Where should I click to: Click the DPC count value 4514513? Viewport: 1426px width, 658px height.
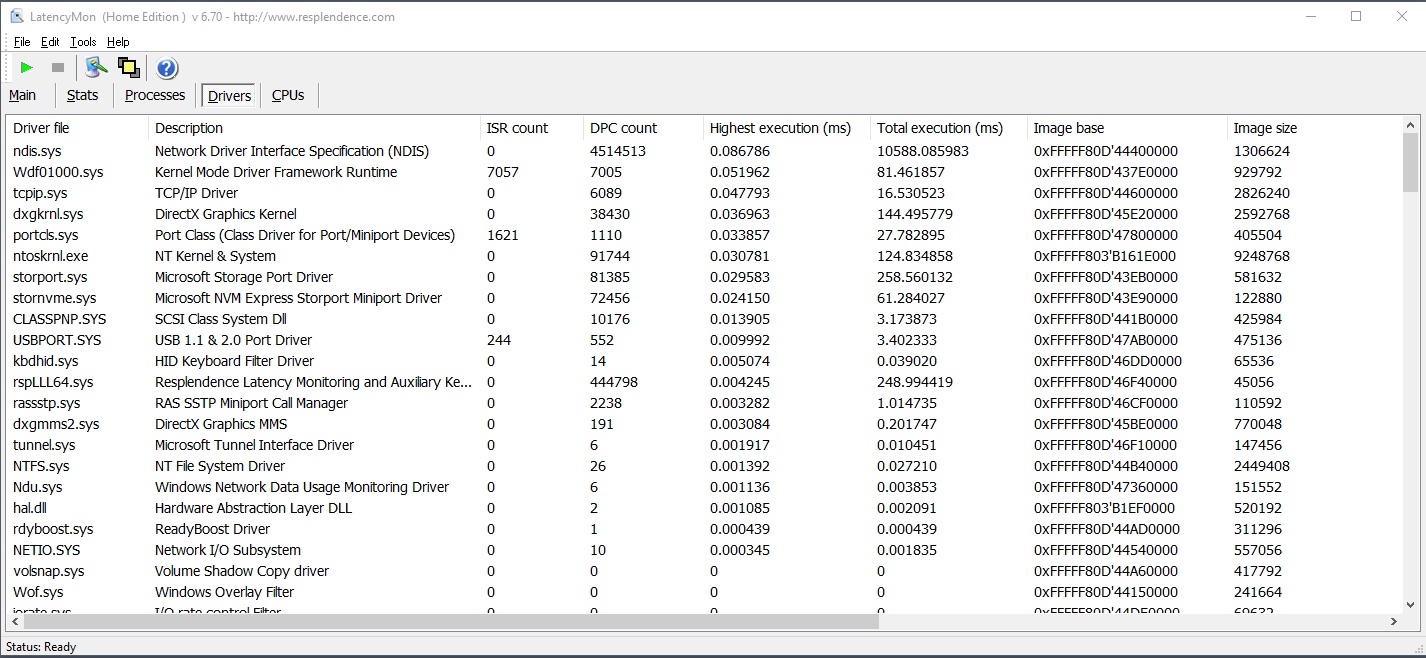[618, 151]
